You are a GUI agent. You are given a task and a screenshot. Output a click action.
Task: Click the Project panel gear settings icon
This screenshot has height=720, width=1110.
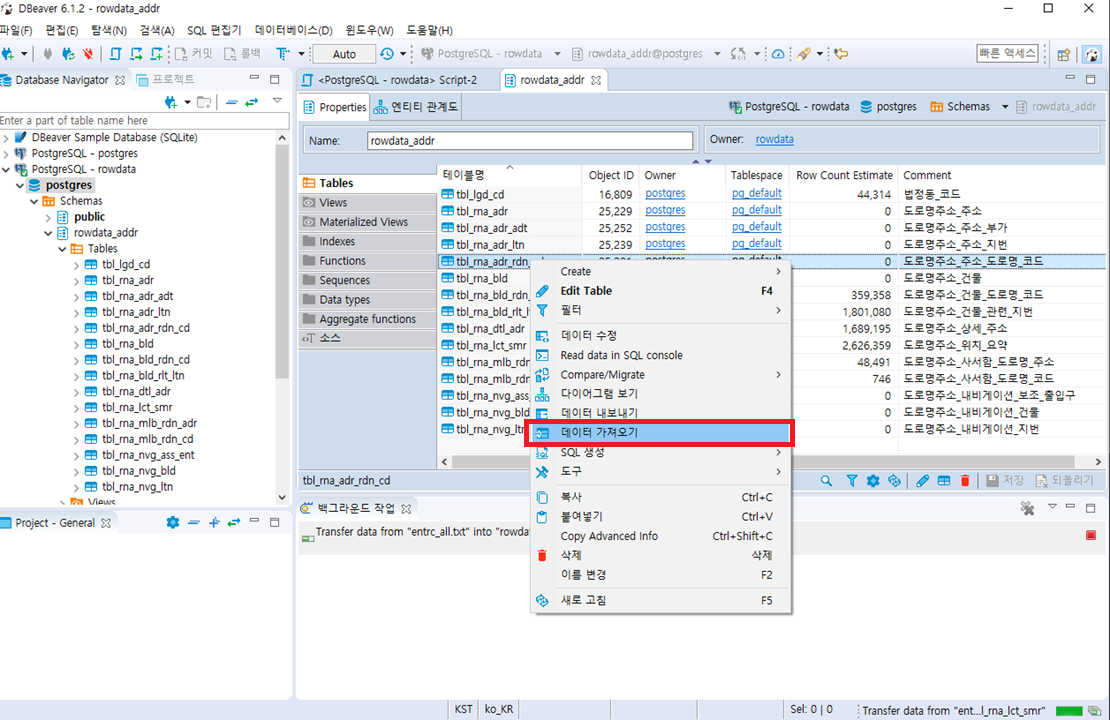pyautogui.click(x=173, y=522)
